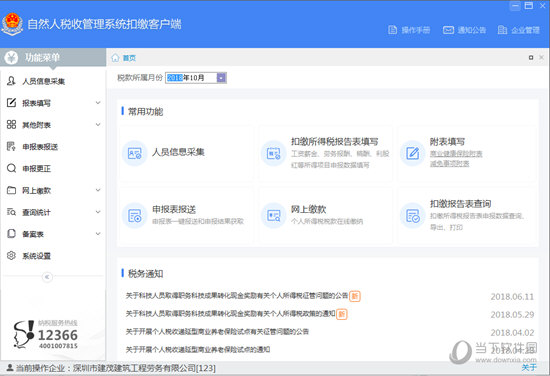Click the 申报表报送 sidebar icon
Viewport: 550px width, 376px height.
click(x=11, y=146)
